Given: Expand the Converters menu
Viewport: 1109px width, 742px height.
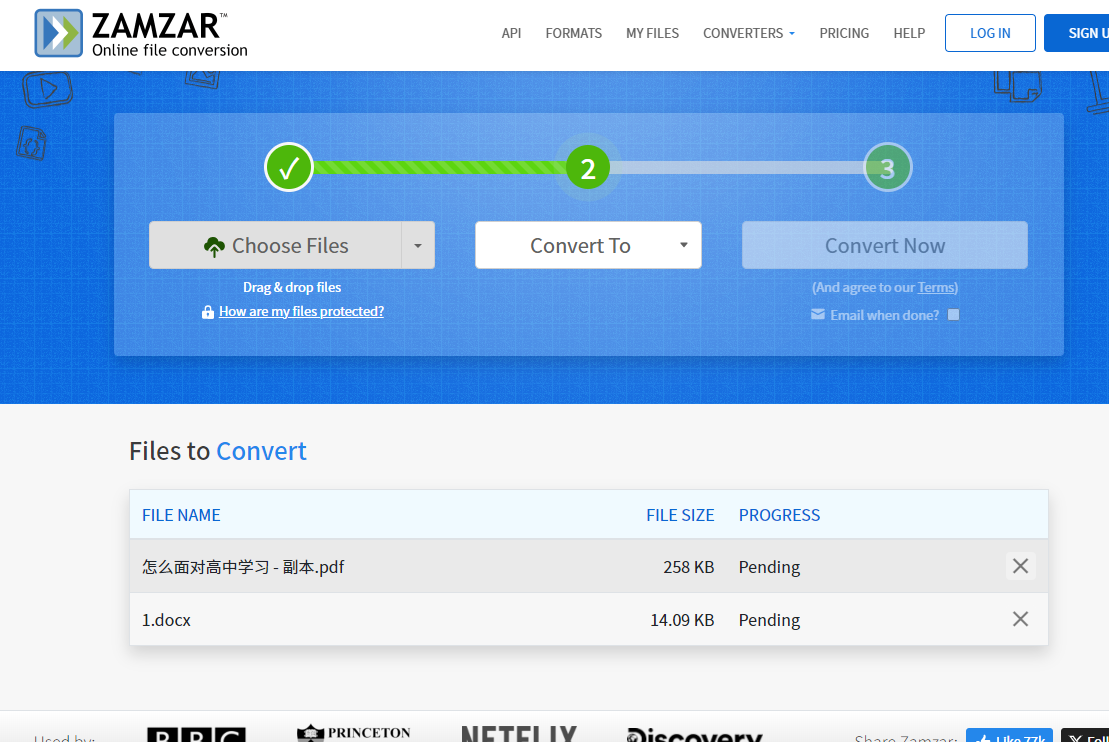Looking at the screenshot, I should (x=749, y=33).
